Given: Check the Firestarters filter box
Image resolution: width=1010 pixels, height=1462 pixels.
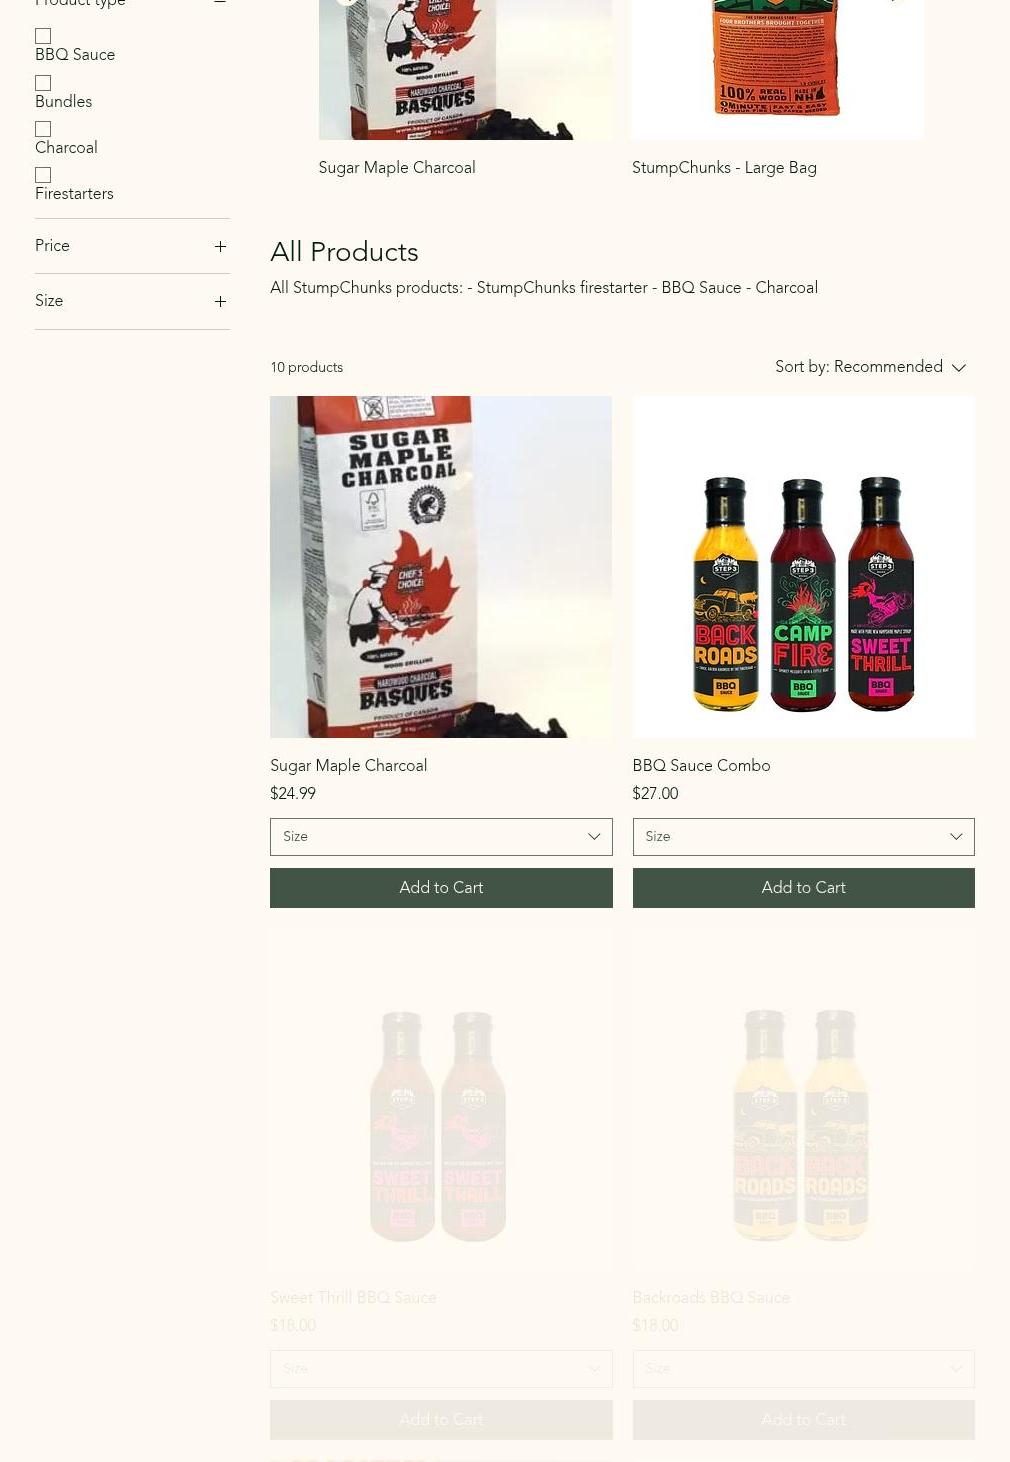Looking at the screenshot, I should pos(43,175).
